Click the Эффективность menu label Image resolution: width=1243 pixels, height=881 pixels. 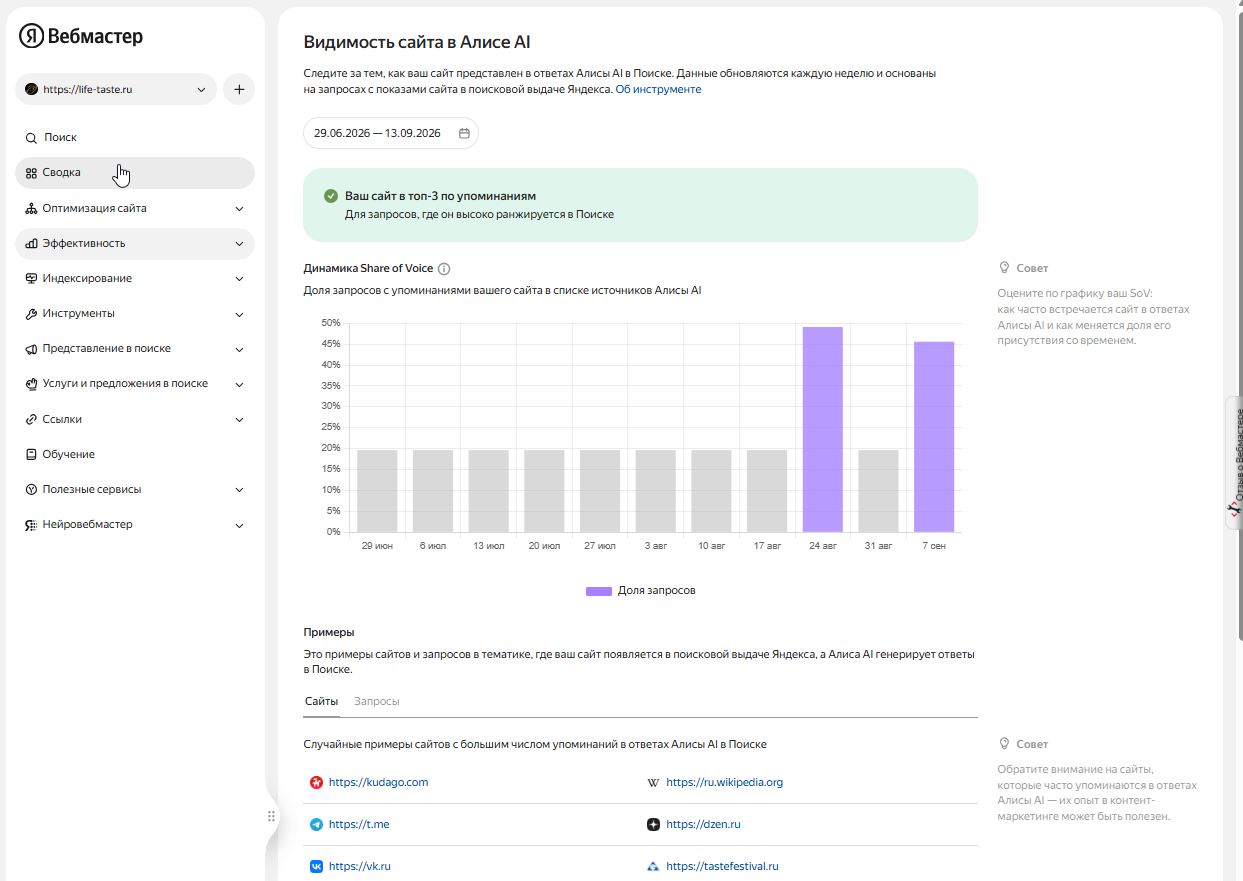point(84,243)
